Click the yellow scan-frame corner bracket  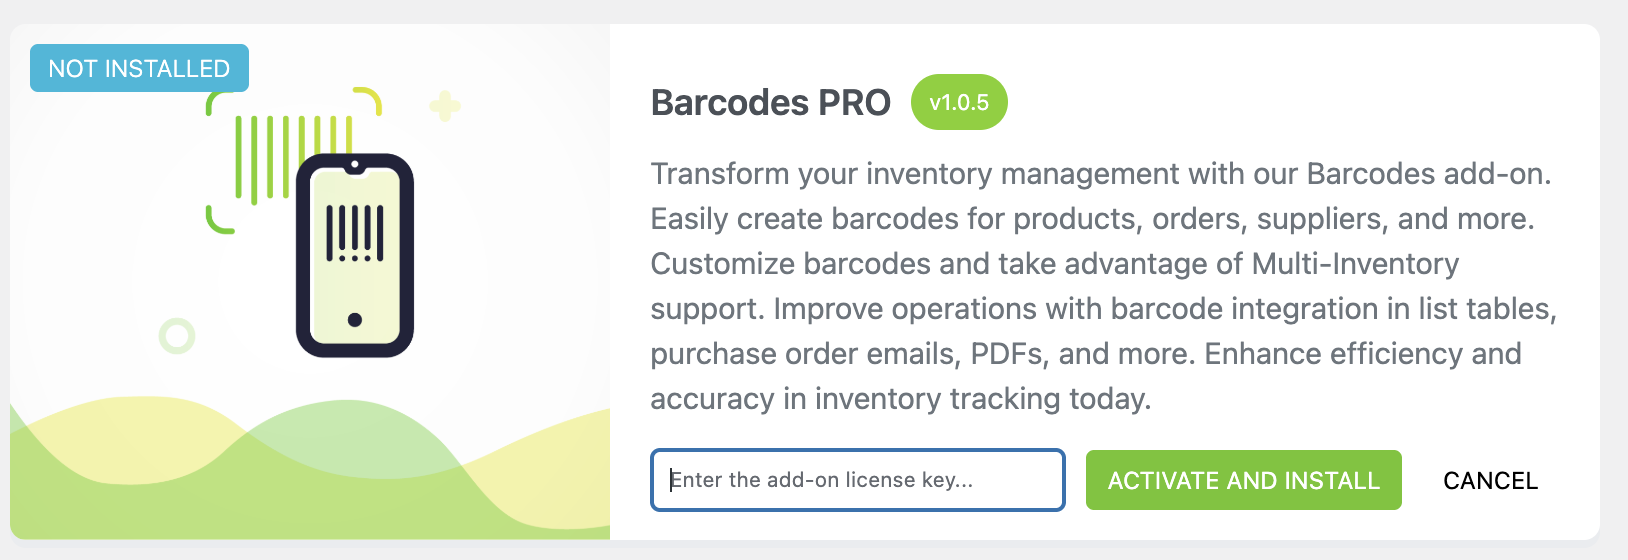(368, 100)
